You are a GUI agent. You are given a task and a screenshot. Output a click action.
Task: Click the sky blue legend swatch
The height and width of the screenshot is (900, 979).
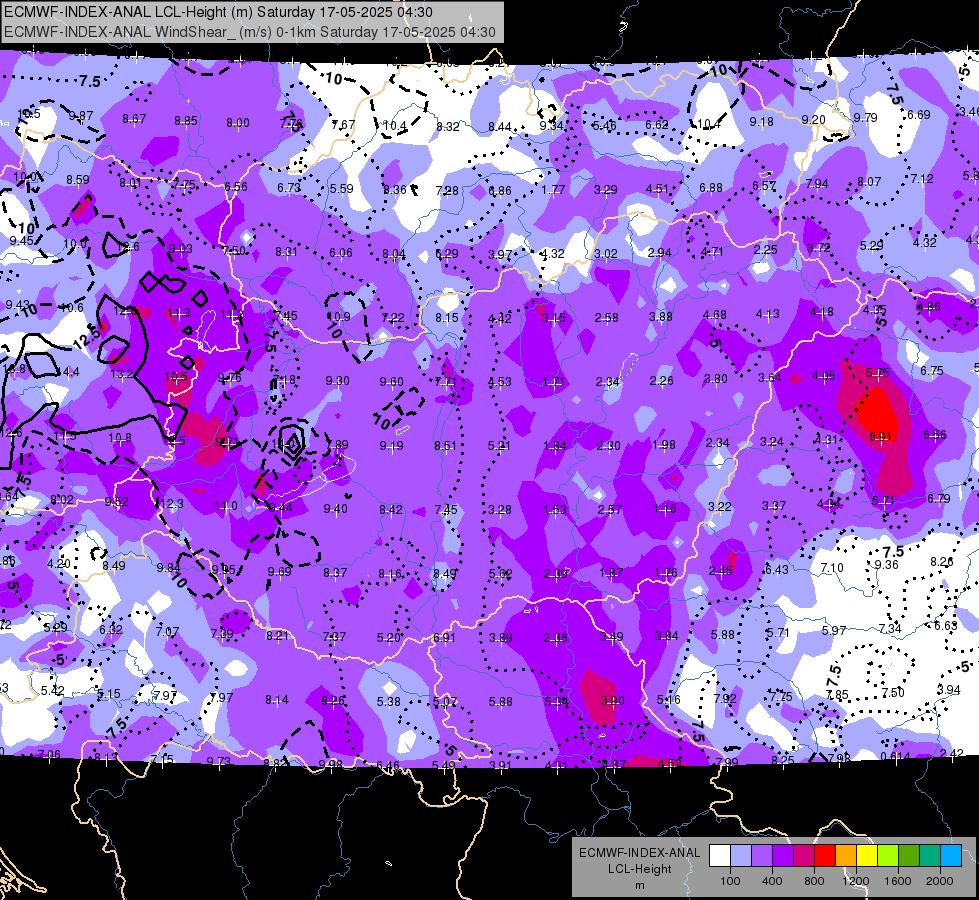(x=951, y=856)
